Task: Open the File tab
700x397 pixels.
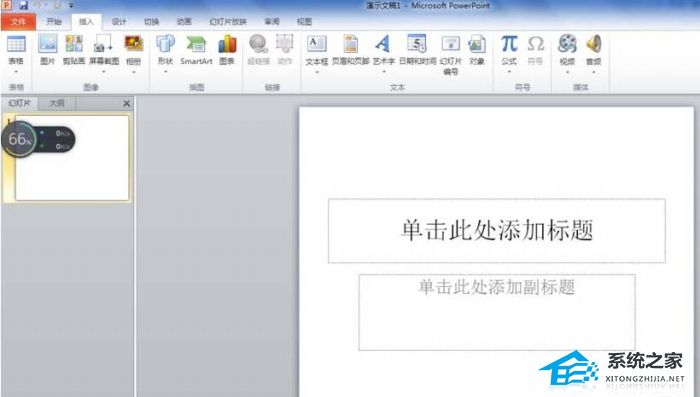Action: [x=18, y=21]
